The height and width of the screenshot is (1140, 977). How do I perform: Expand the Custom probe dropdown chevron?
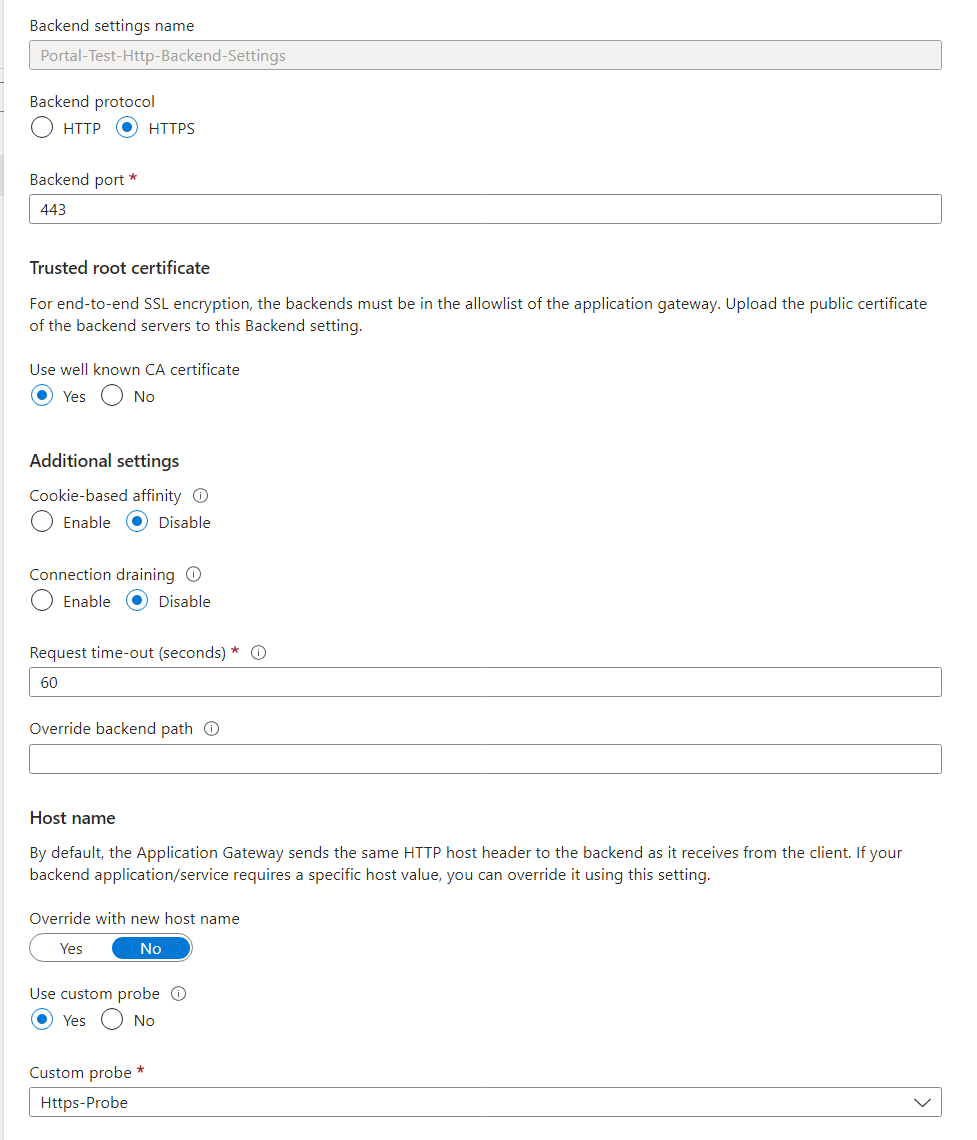pos(922,1103)
